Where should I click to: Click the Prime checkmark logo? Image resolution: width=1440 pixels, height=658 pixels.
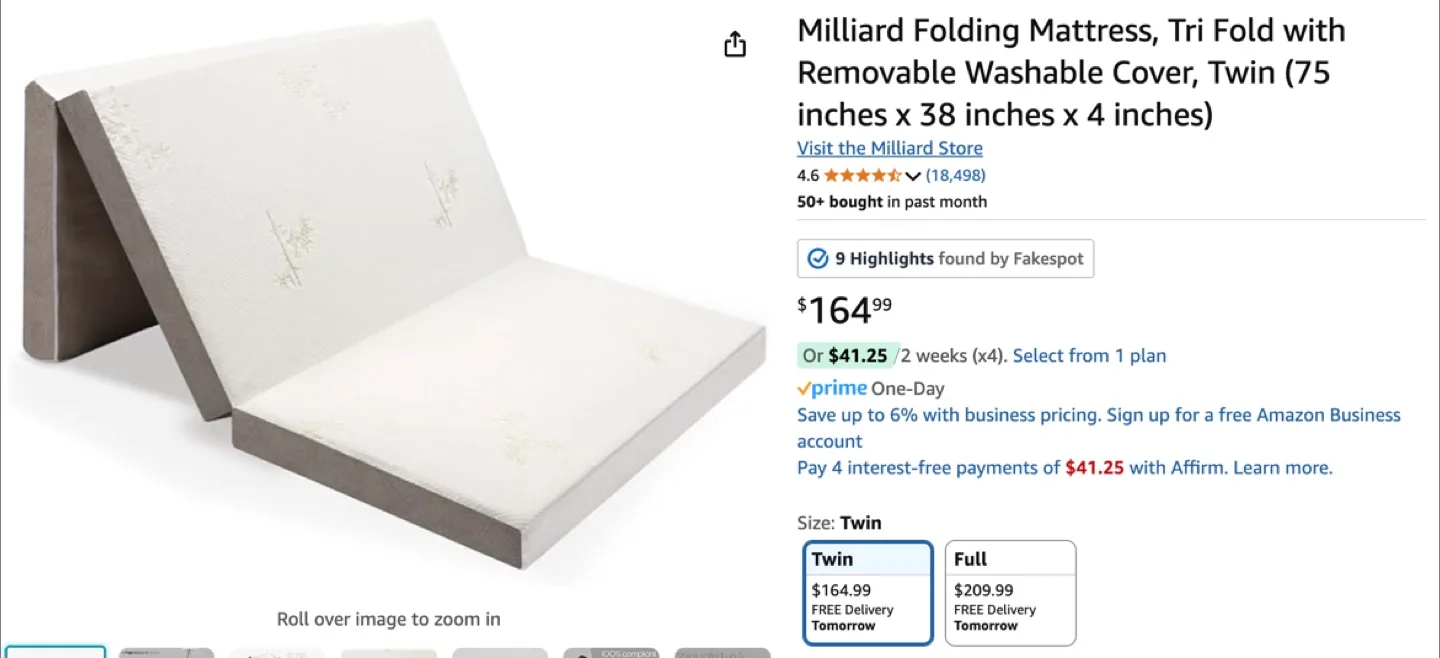[803, 388]
